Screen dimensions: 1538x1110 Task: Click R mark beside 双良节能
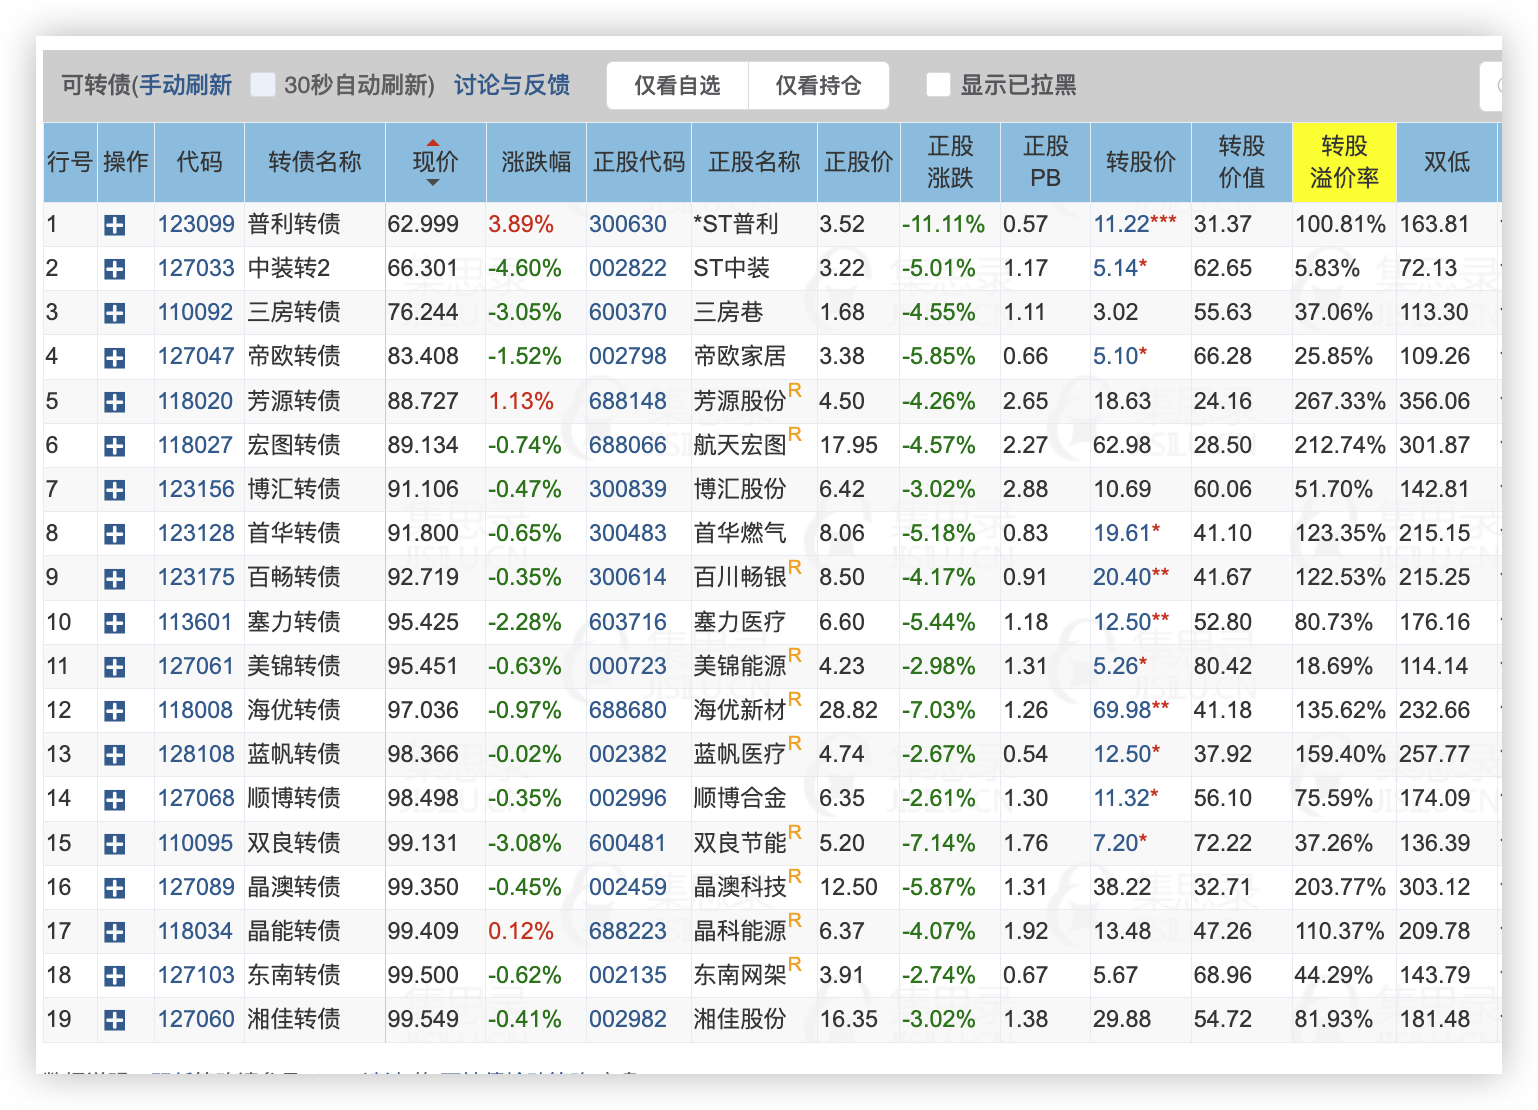(x=795, y=832)
